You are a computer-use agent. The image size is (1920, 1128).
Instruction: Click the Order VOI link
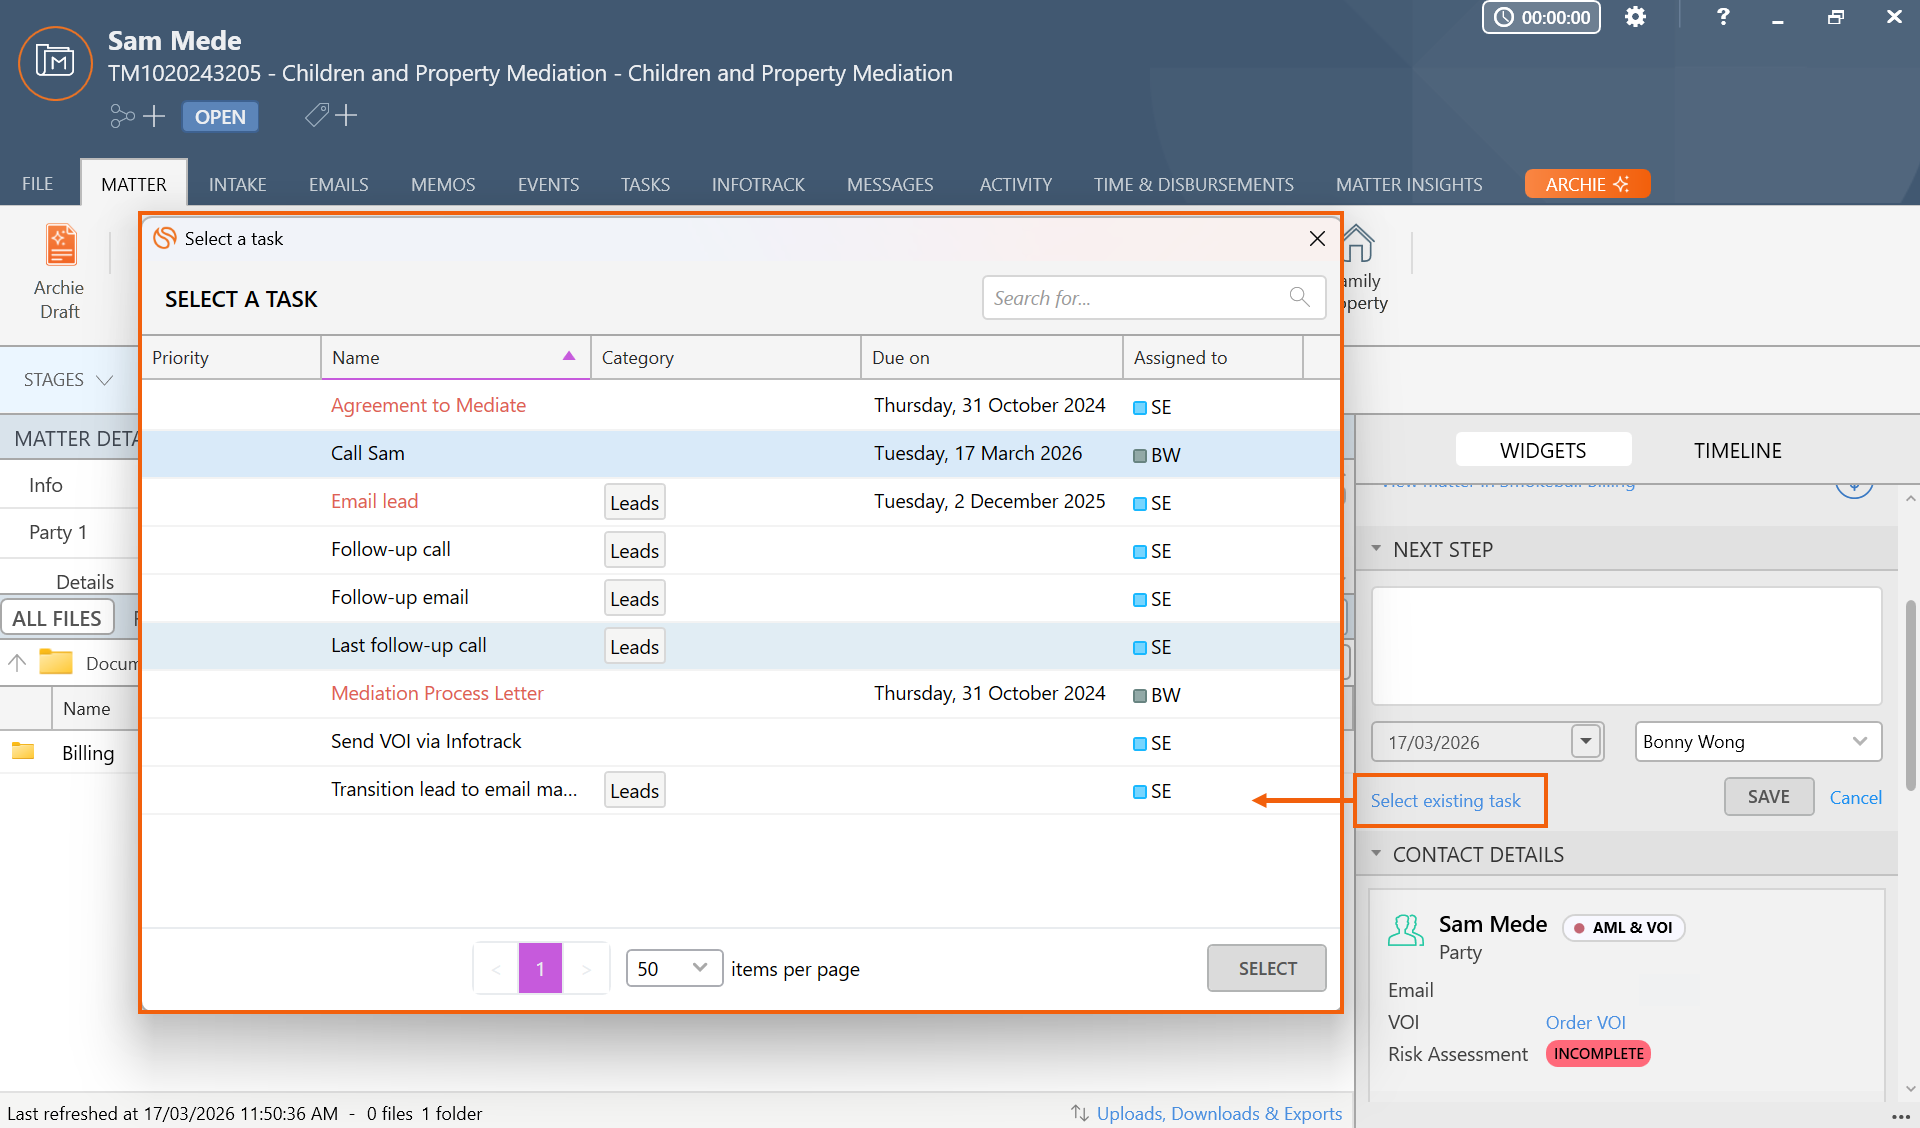click(1585, 1022)
